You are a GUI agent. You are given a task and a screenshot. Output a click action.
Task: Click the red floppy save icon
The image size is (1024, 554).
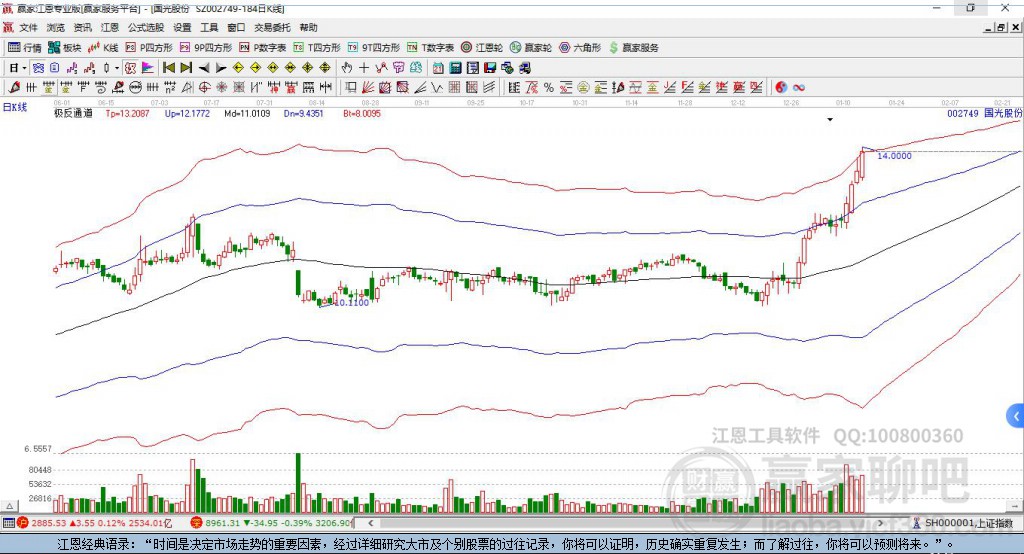[490, 67]
